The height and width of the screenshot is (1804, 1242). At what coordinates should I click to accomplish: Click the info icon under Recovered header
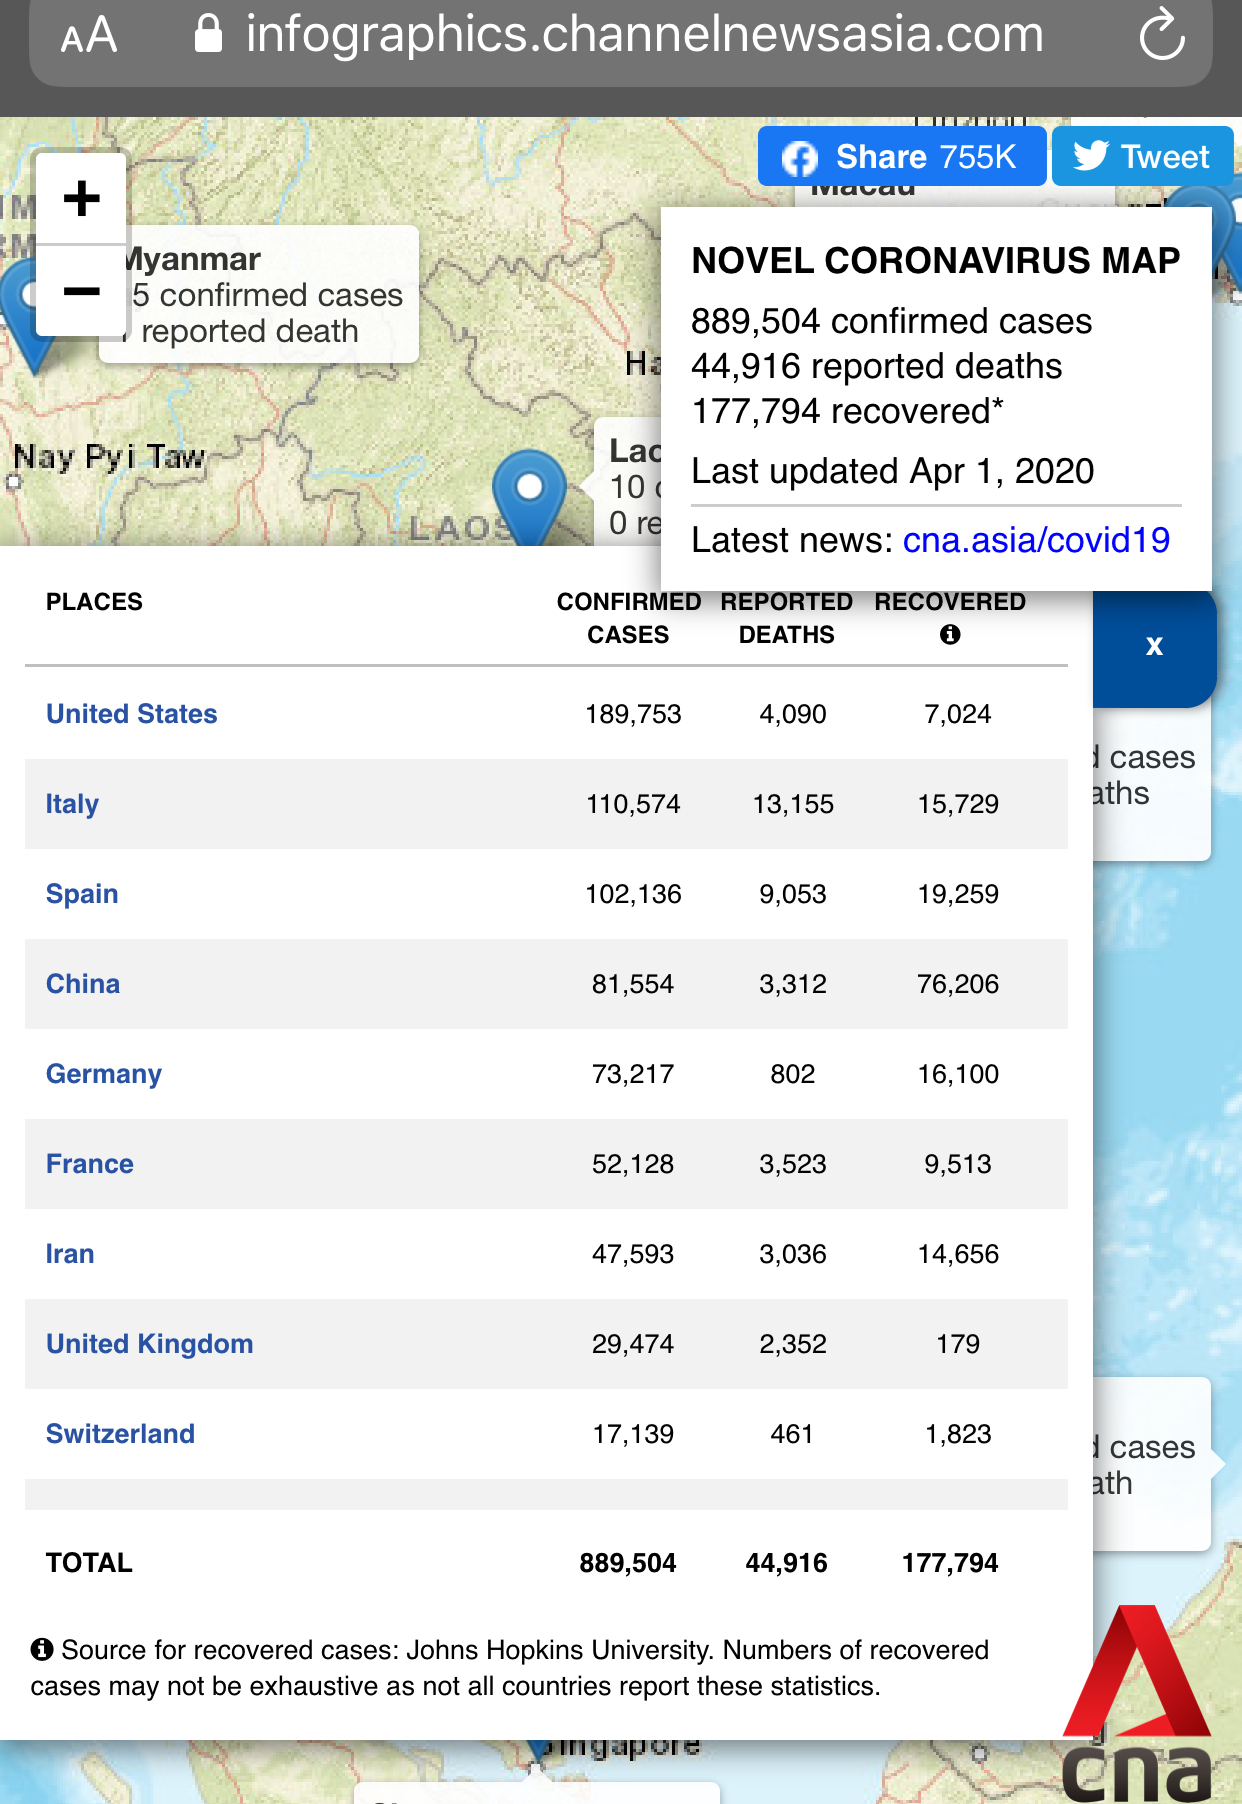949,635
